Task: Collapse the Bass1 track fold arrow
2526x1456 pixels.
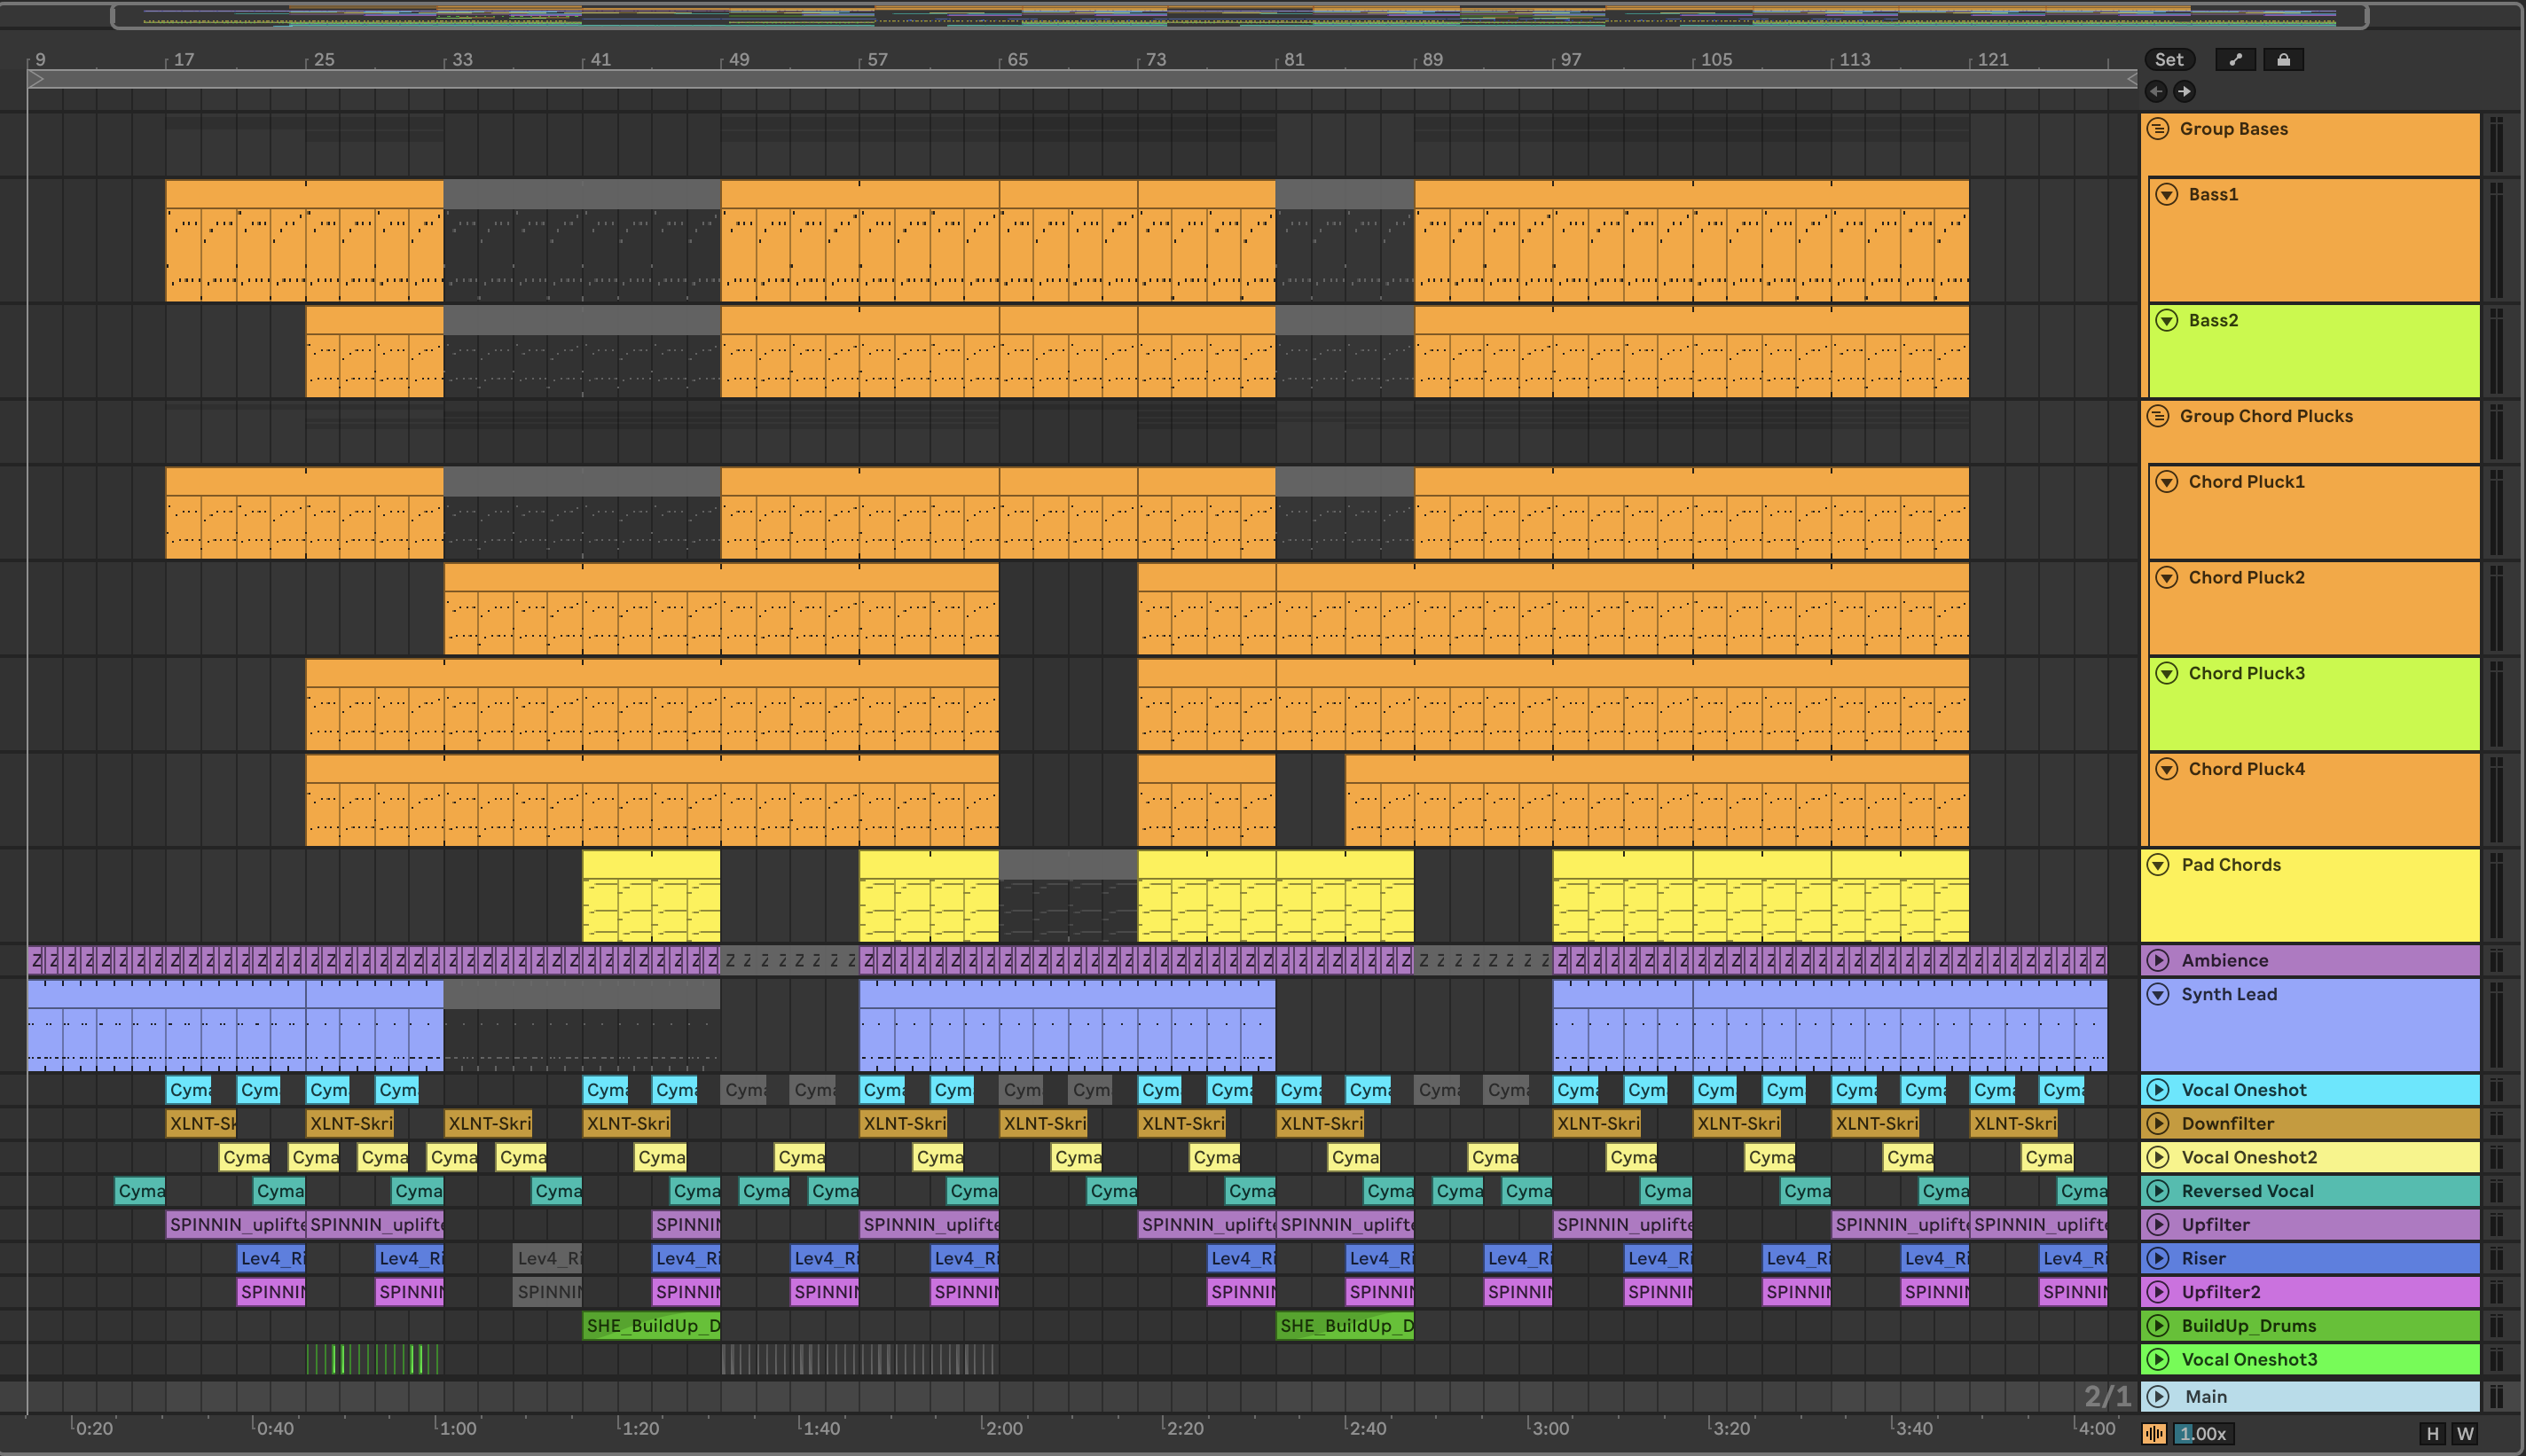Action: pos(2167,195)
